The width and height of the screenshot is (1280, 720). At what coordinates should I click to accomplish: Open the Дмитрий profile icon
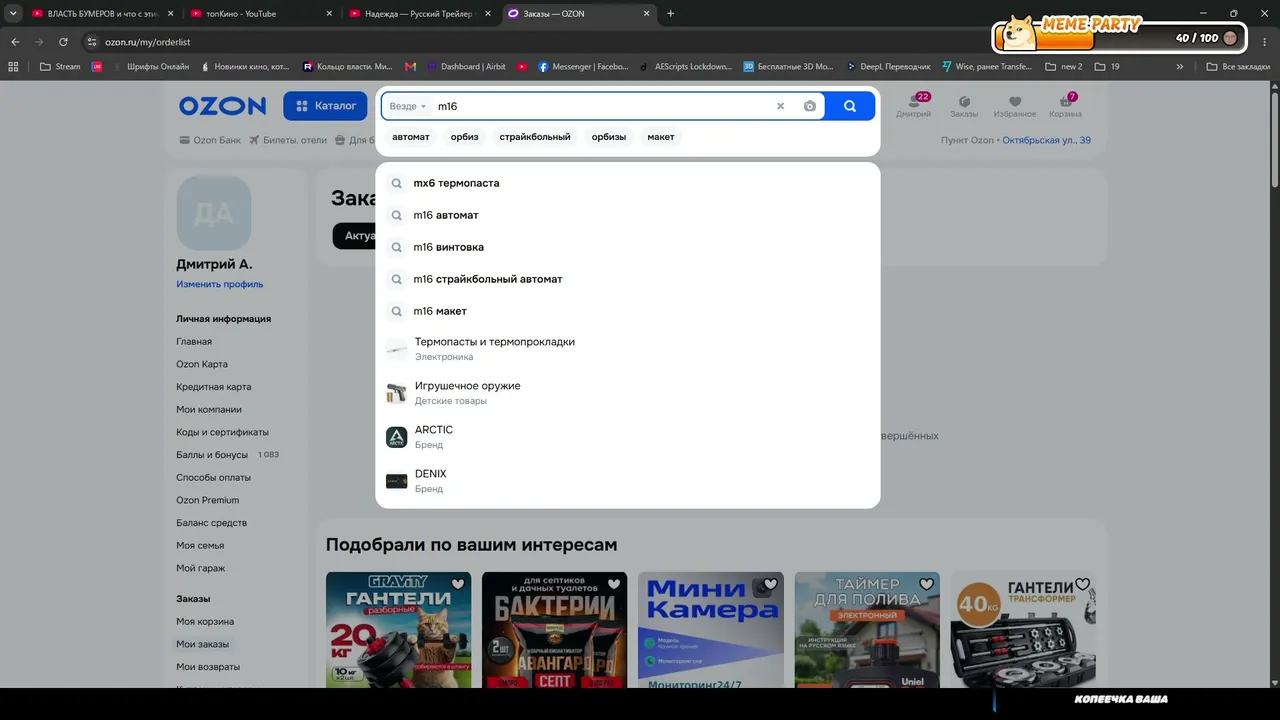coord(913,105)
